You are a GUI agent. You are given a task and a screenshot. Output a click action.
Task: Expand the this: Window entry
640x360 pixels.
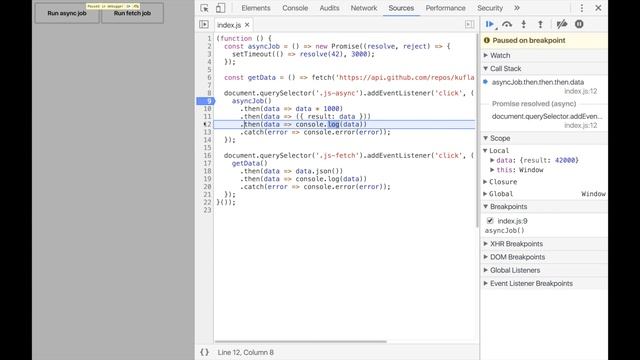[x=492, y=170]
